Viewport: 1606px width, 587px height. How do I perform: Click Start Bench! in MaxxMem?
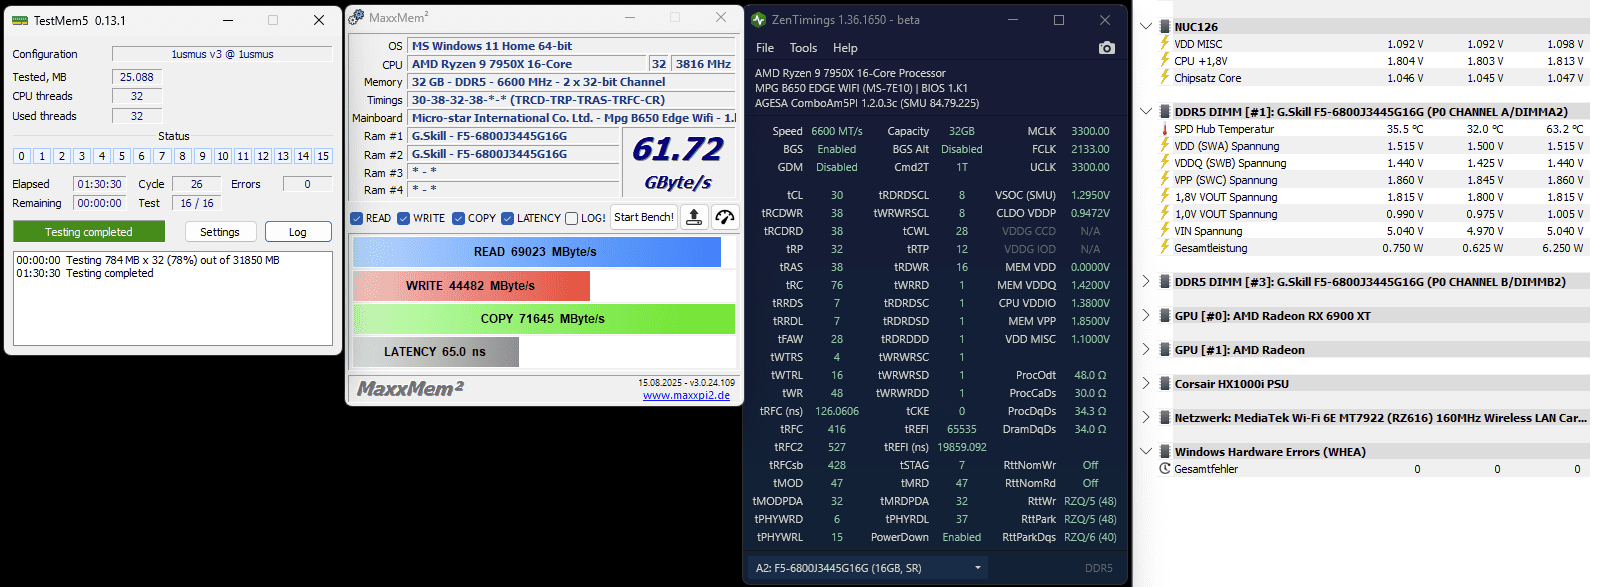click(644, 217)
